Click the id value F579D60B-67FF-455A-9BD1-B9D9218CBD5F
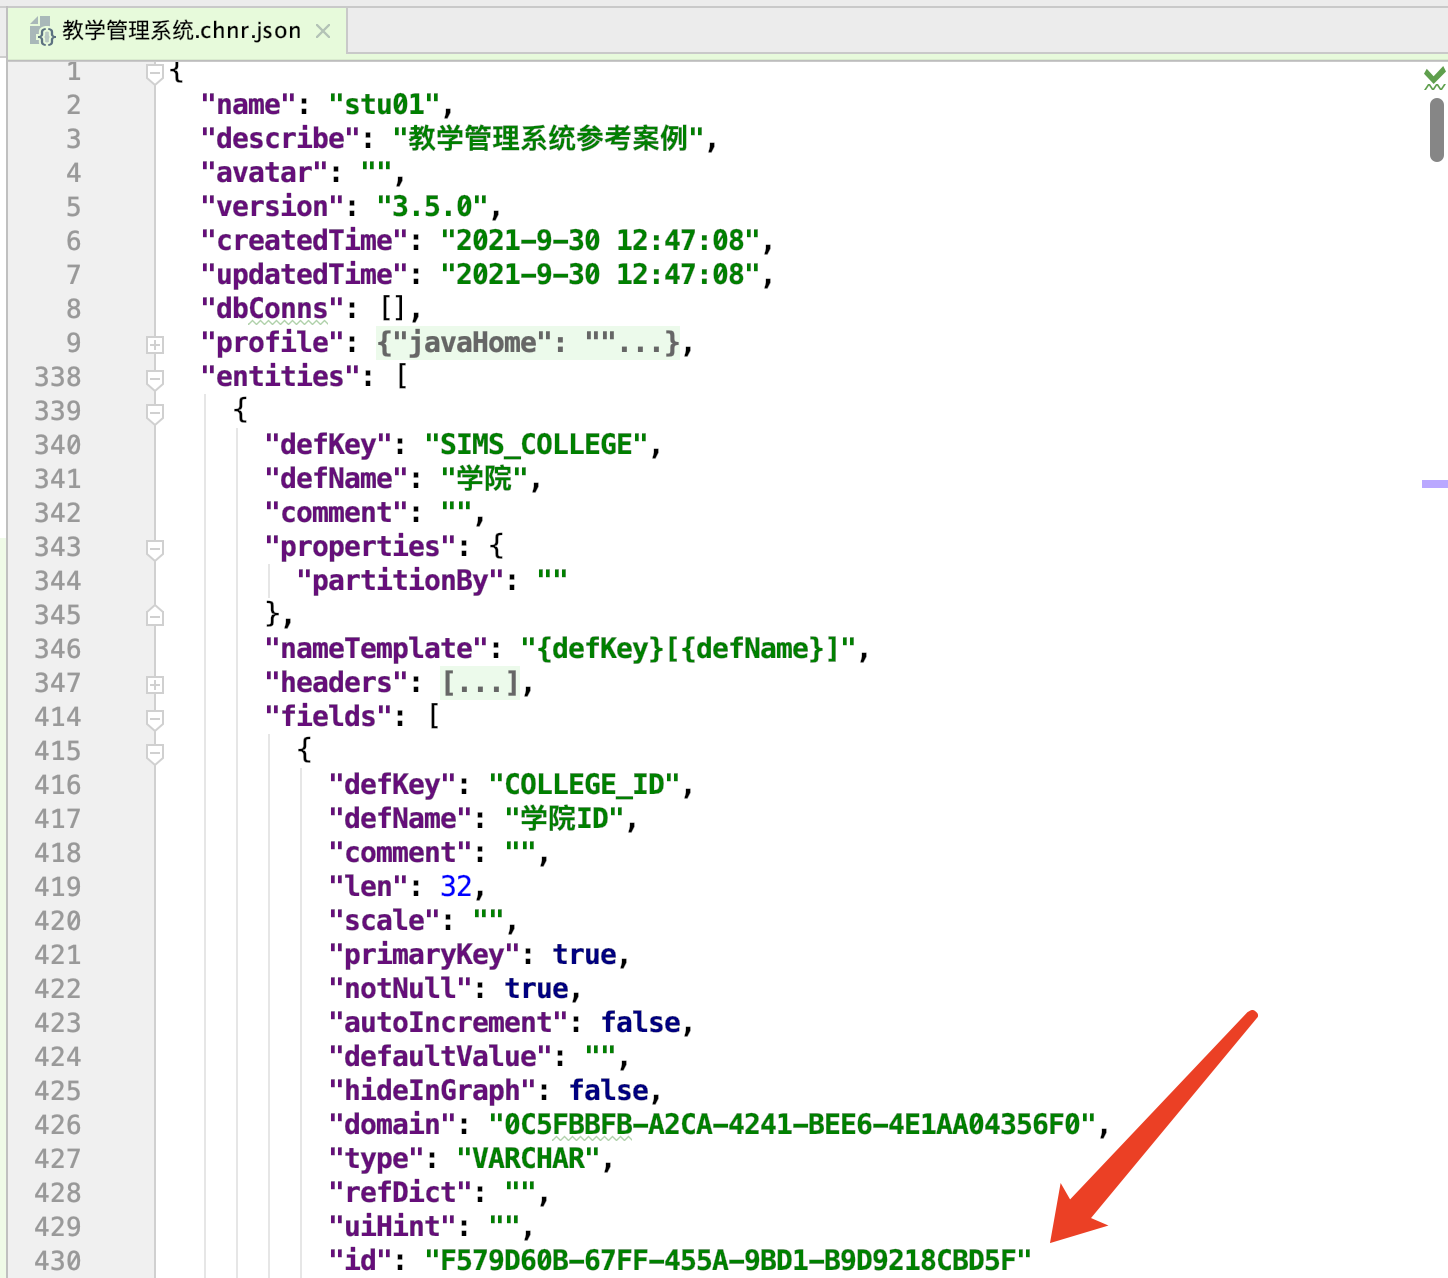 point(728,1261)
